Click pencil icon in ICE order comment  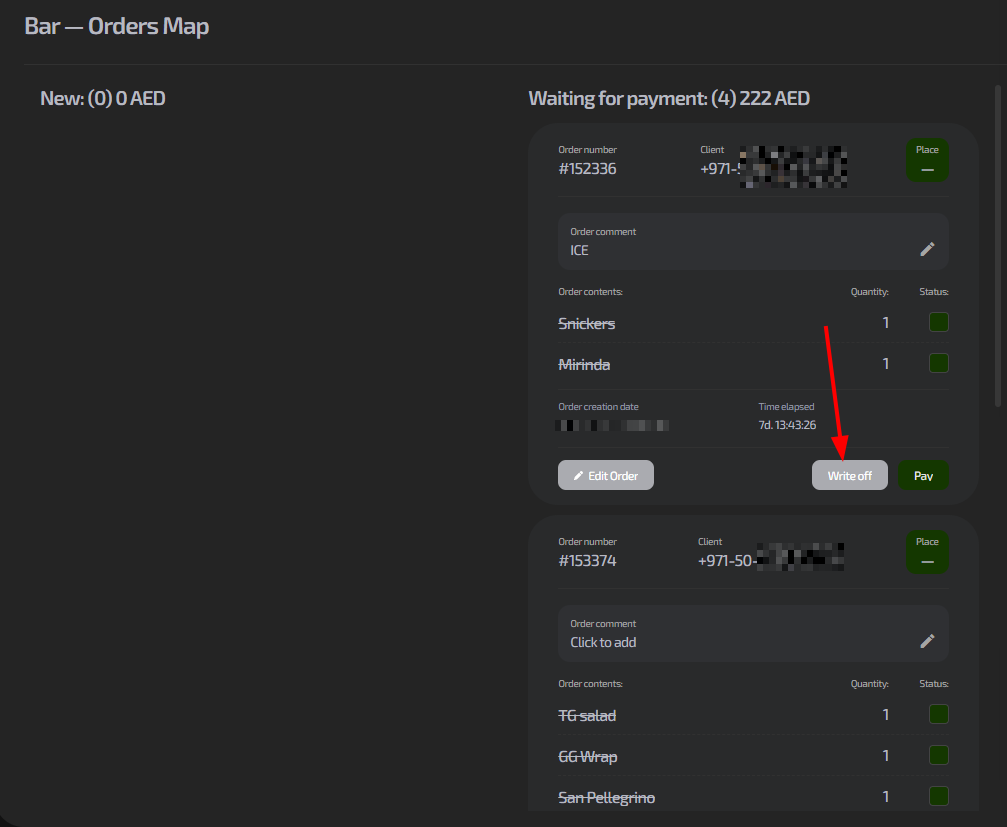point(927,249)
